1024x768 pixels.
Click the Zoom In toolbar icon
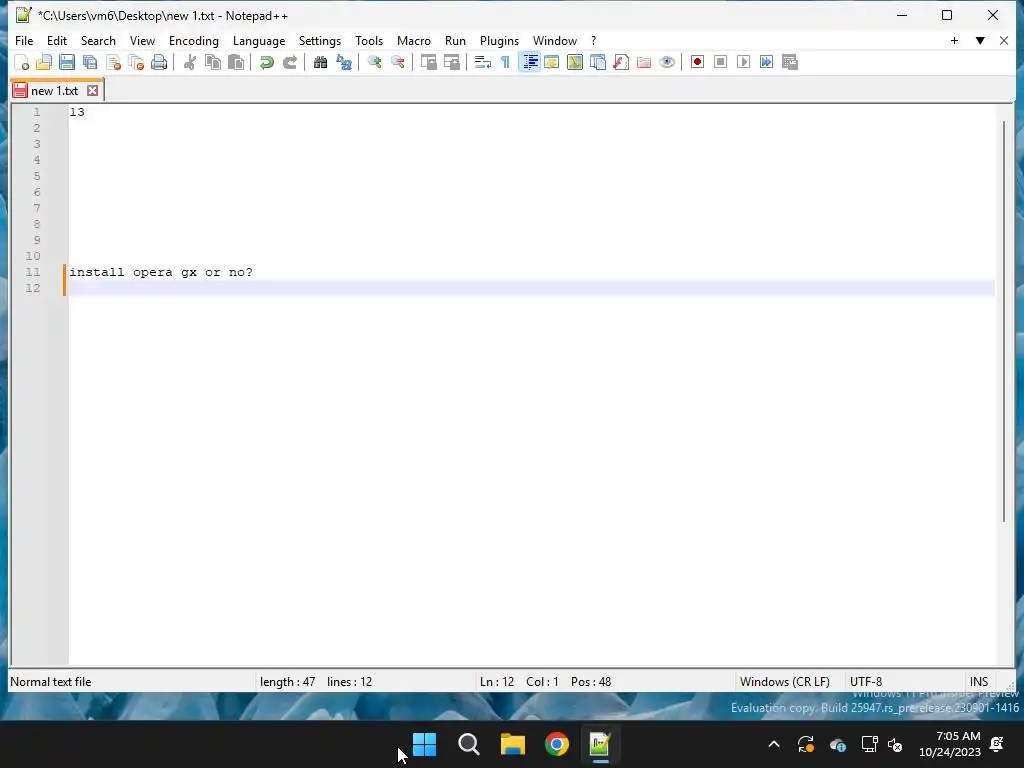375,62
